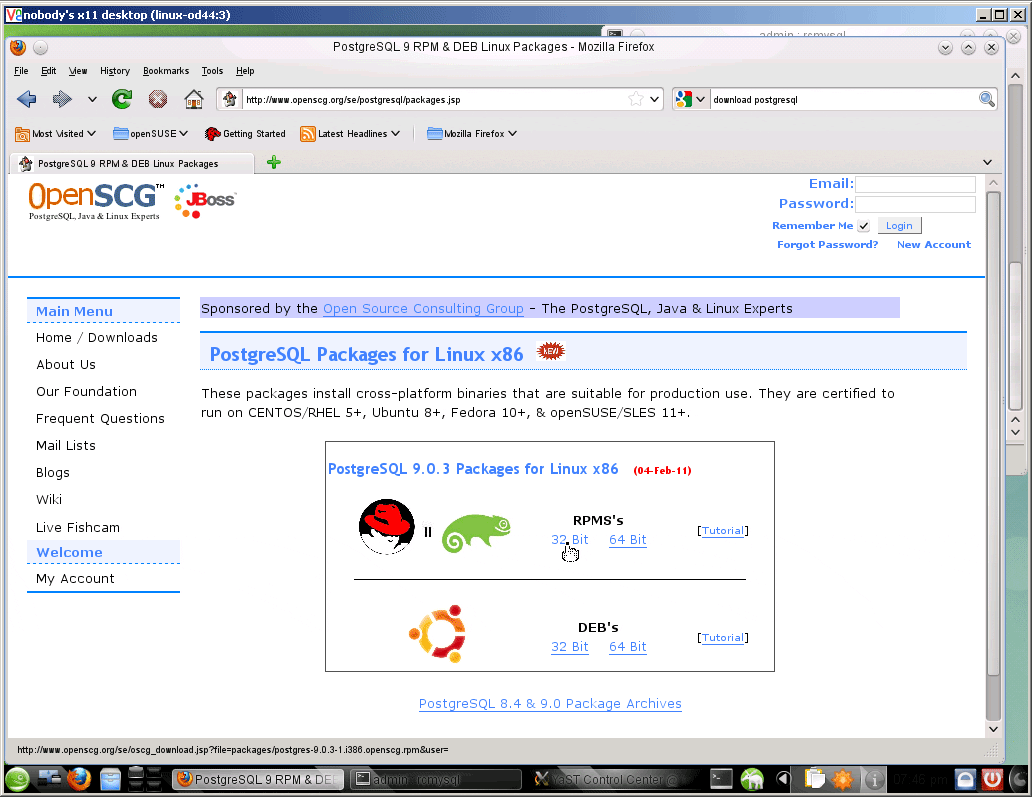
Task: Expand the Mozilla Firefox bookmarks folder
Action: tap(472, 134)
